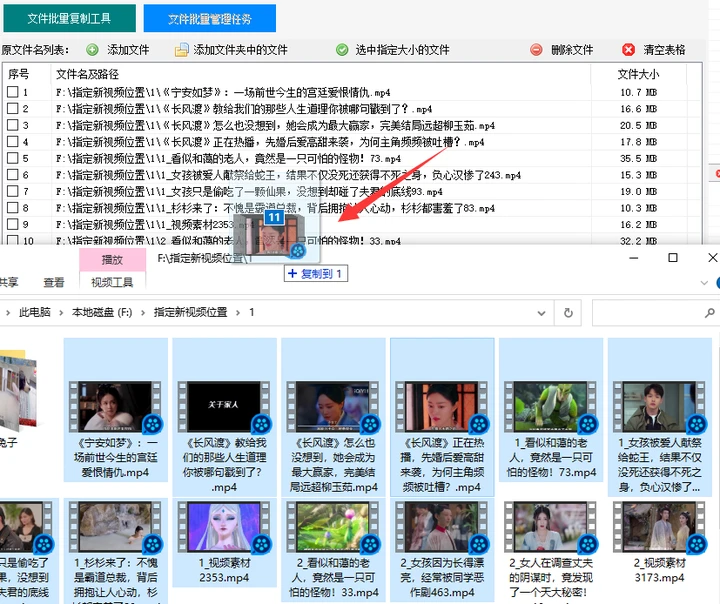Click the 序号 column header
Viewport: 720px width, 604px height.
tap(18, 74)
